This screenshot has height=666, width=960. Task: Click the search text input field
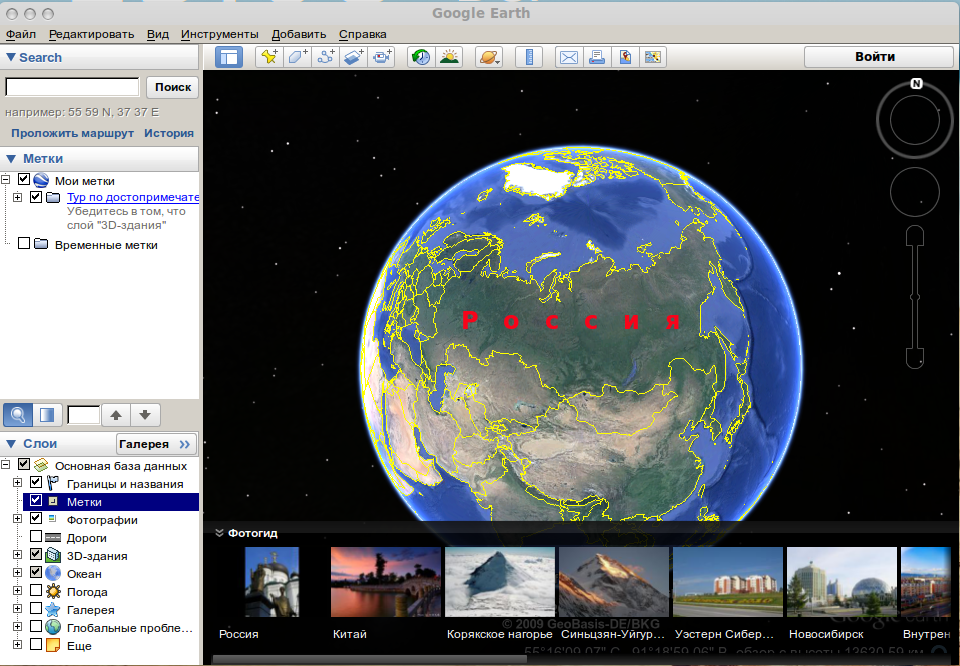point(72,87)
